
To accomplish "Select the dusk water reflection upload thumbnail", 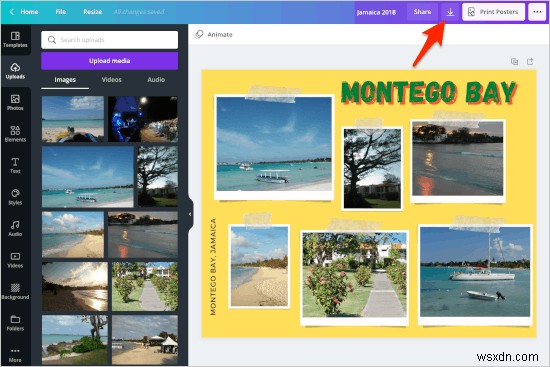I will 142,234.
